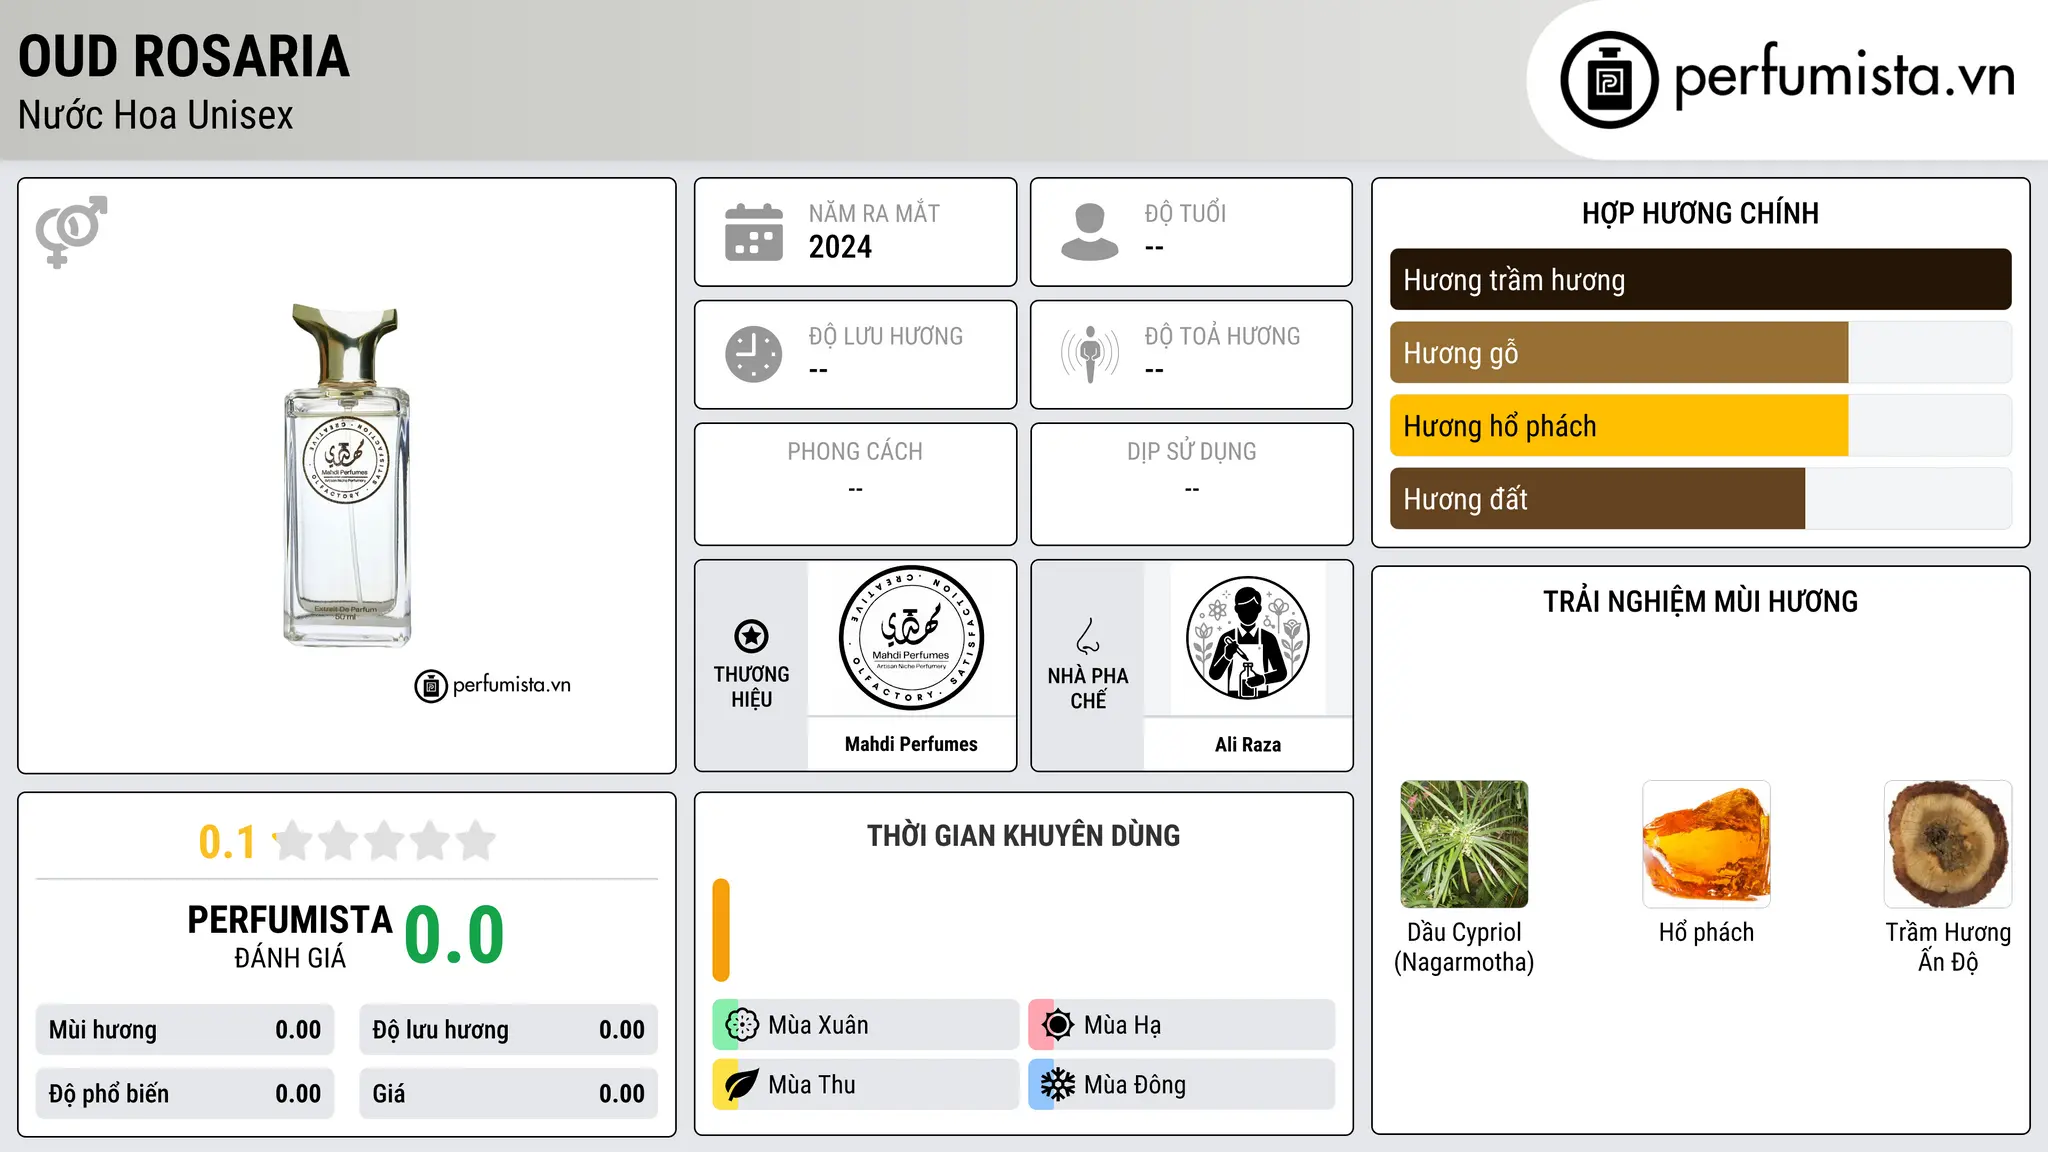Viewport: 2048px width, 1152px height.
Task: Click the unisex gender symbol icon
Action: 71,231
